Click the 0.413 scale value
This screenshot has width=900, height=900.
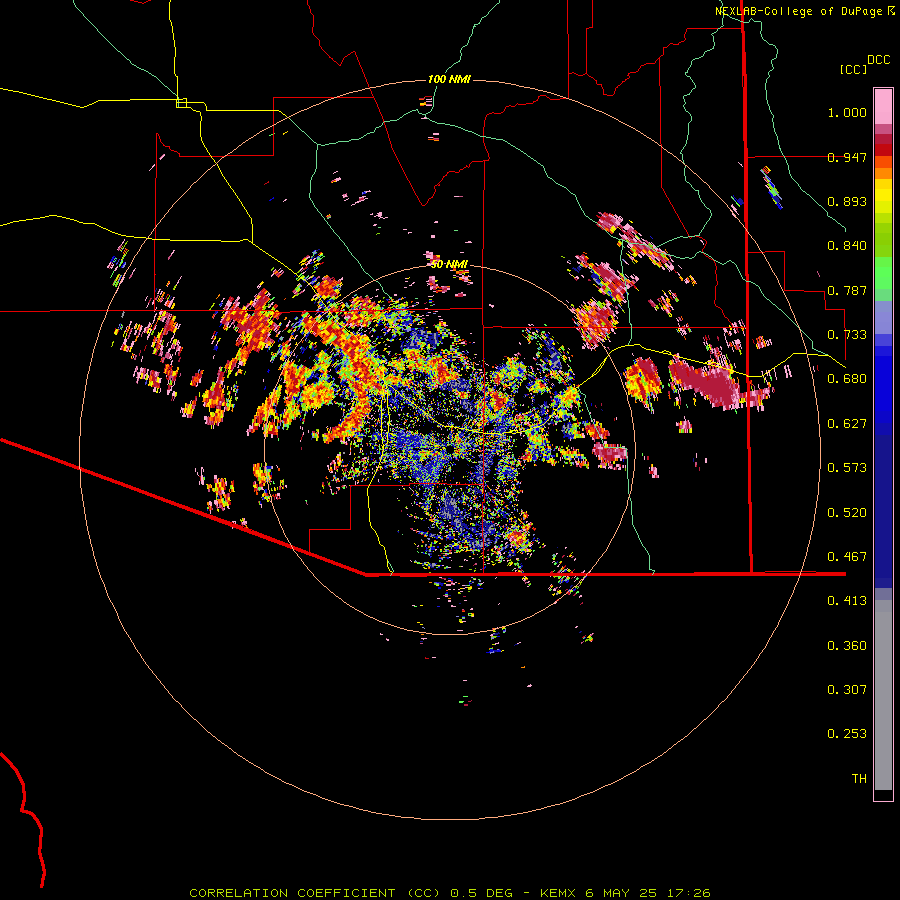pyautogui.click(x=847, y=601)
